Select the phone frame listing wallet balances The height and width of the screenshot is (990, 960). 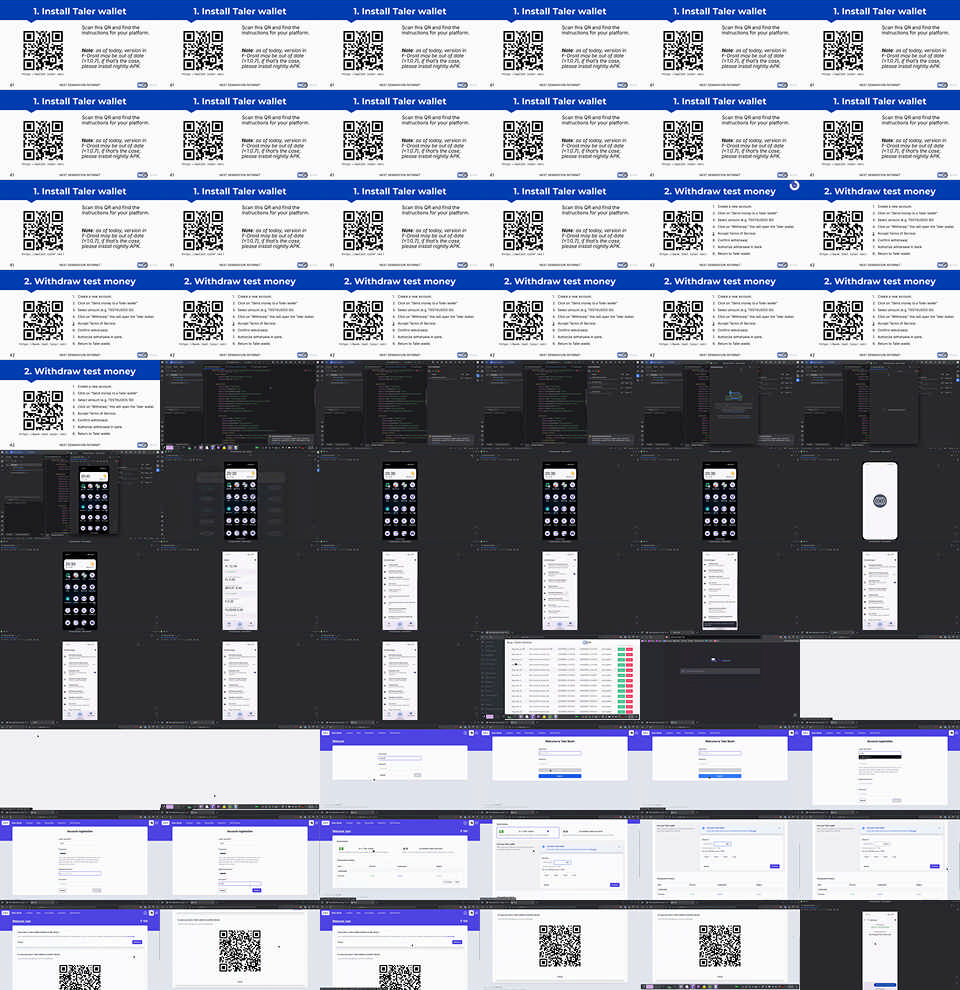239,585
